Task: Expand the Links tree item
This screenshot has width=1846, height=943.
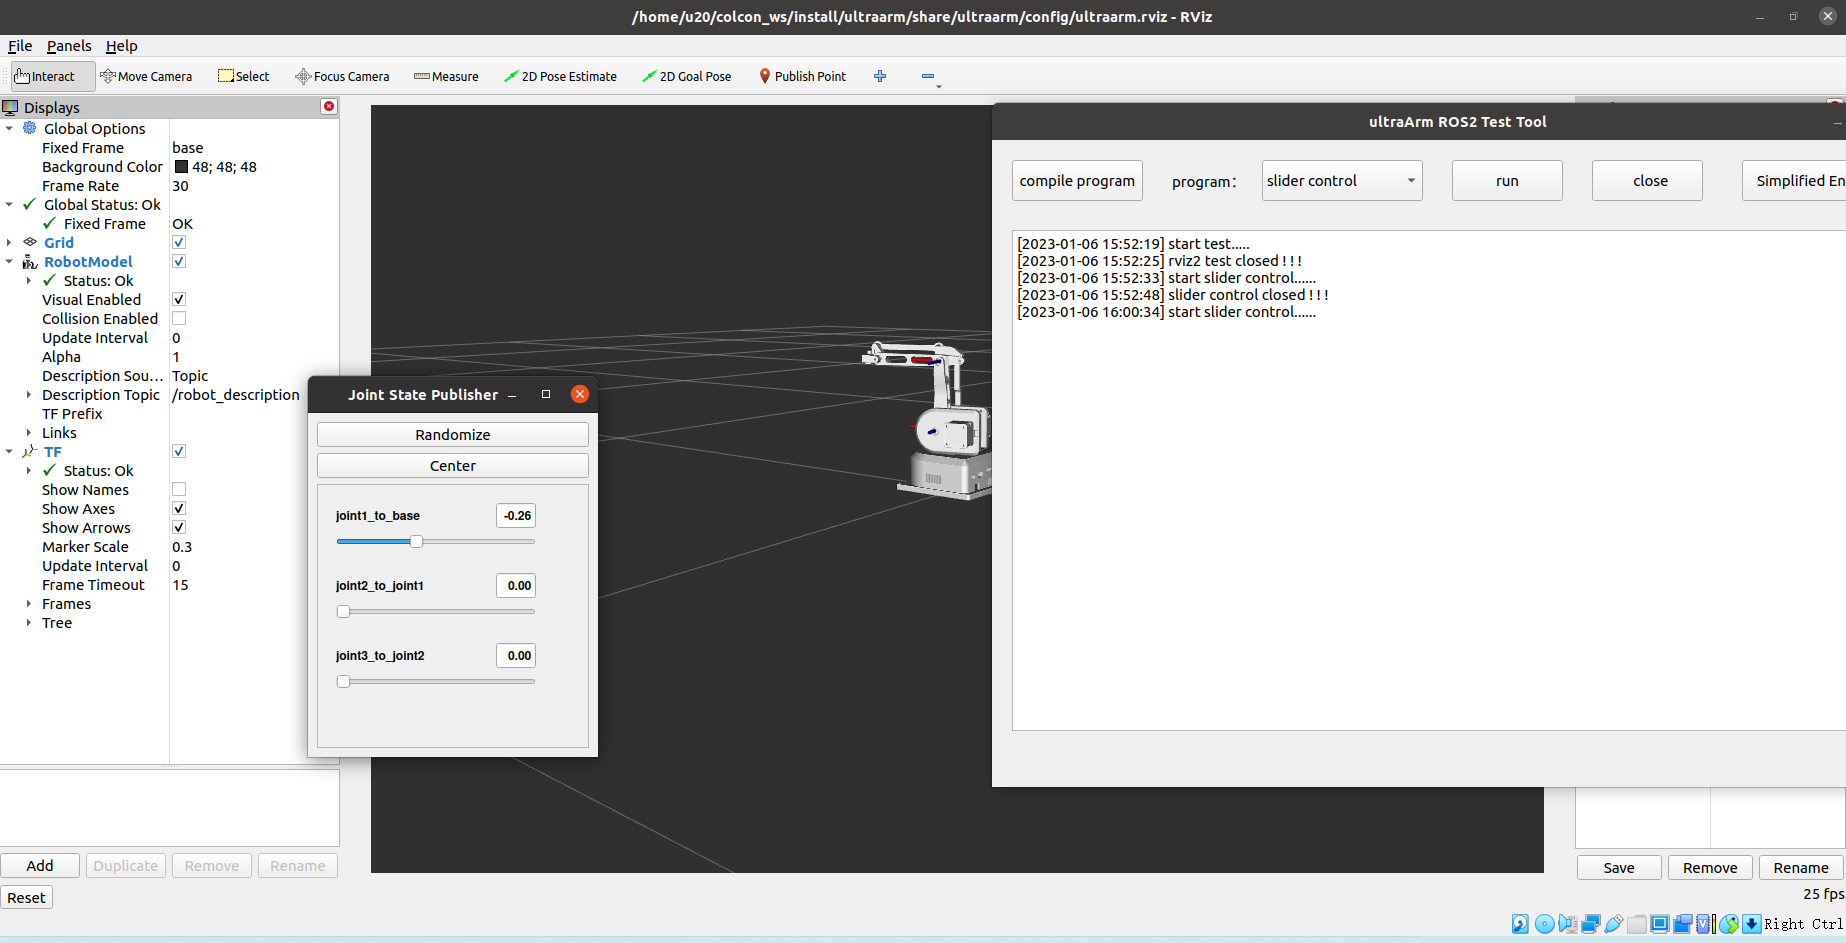Action: pos(29,433)
